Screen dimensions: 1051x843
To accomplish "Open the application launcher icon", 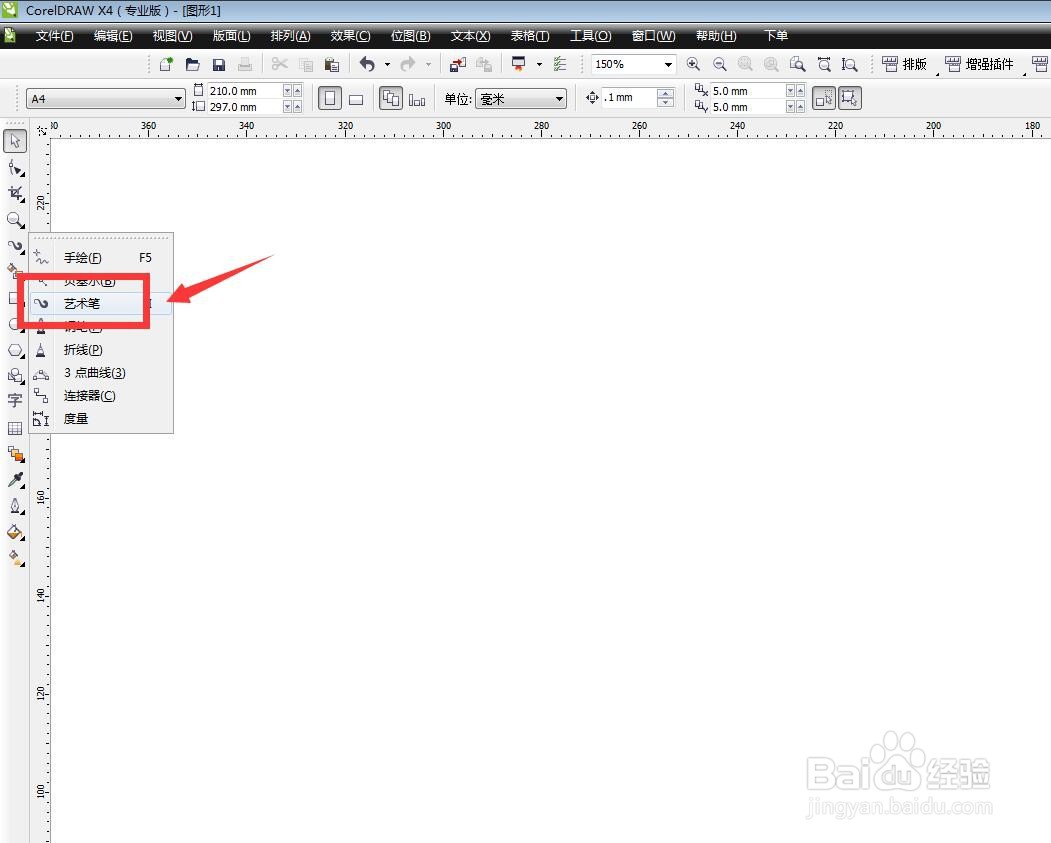I will point(519,64).
